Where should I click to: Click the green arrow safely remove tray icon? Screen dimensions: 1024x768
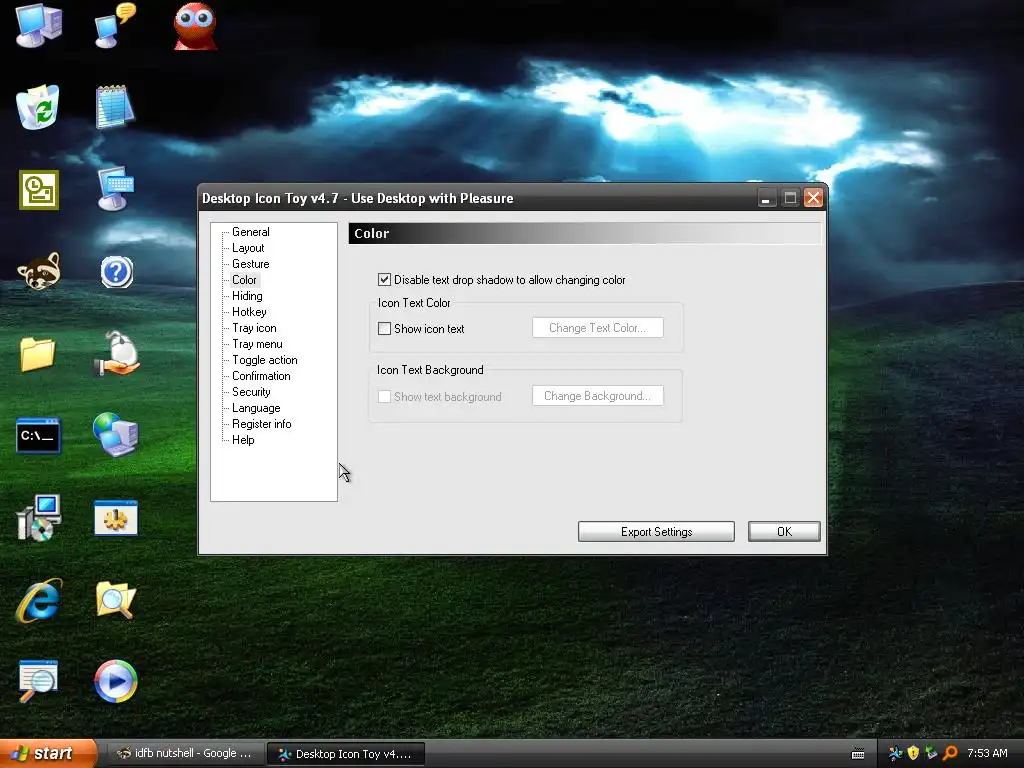[931, 753]
